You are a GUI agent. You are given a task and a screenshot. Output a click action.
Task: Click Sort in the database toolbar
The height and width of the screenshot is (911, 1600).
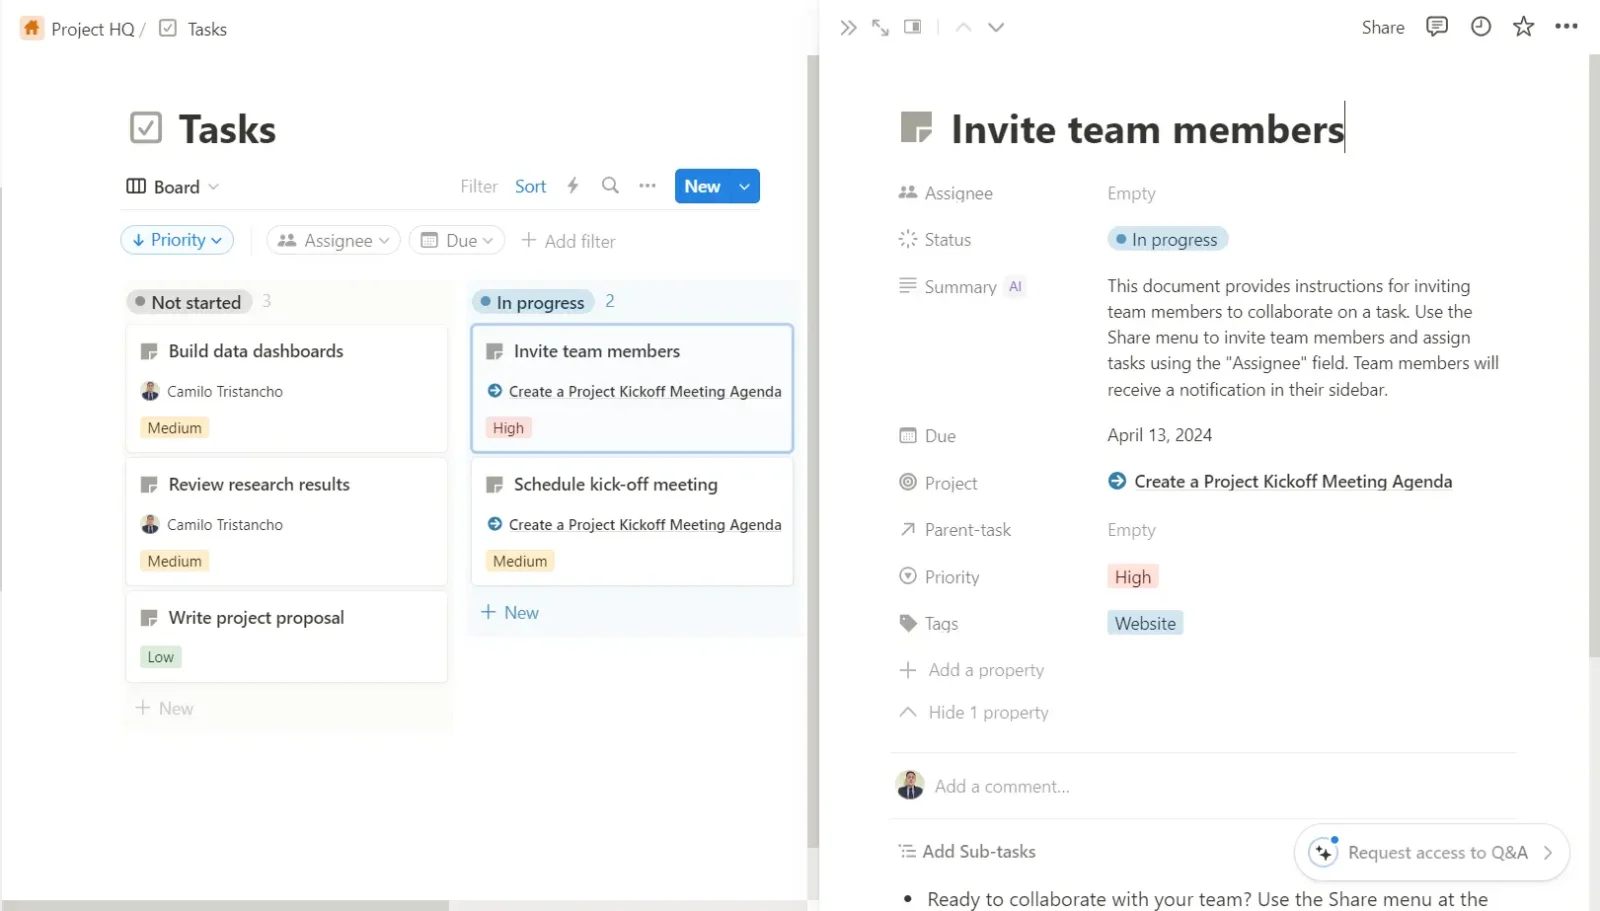click(530, 186)
